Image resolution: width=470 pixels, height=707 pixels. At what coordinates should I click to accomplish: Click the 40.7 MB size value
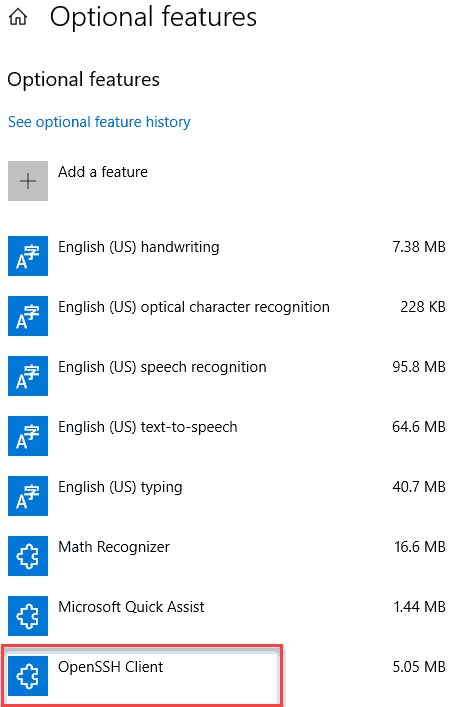pyautogui.click(x=419, y=487)
